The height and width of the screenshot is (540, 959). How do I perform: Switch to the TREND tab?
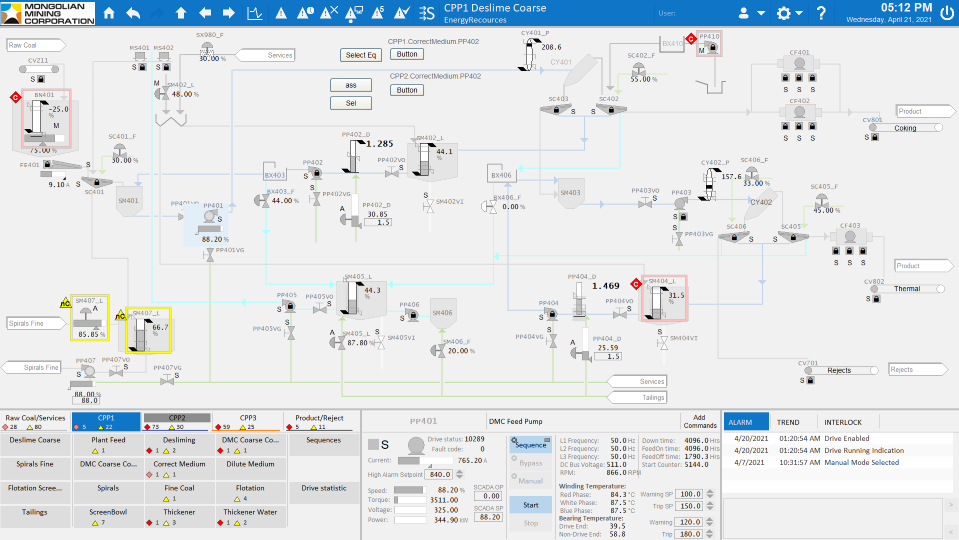[x=788, y=422]
